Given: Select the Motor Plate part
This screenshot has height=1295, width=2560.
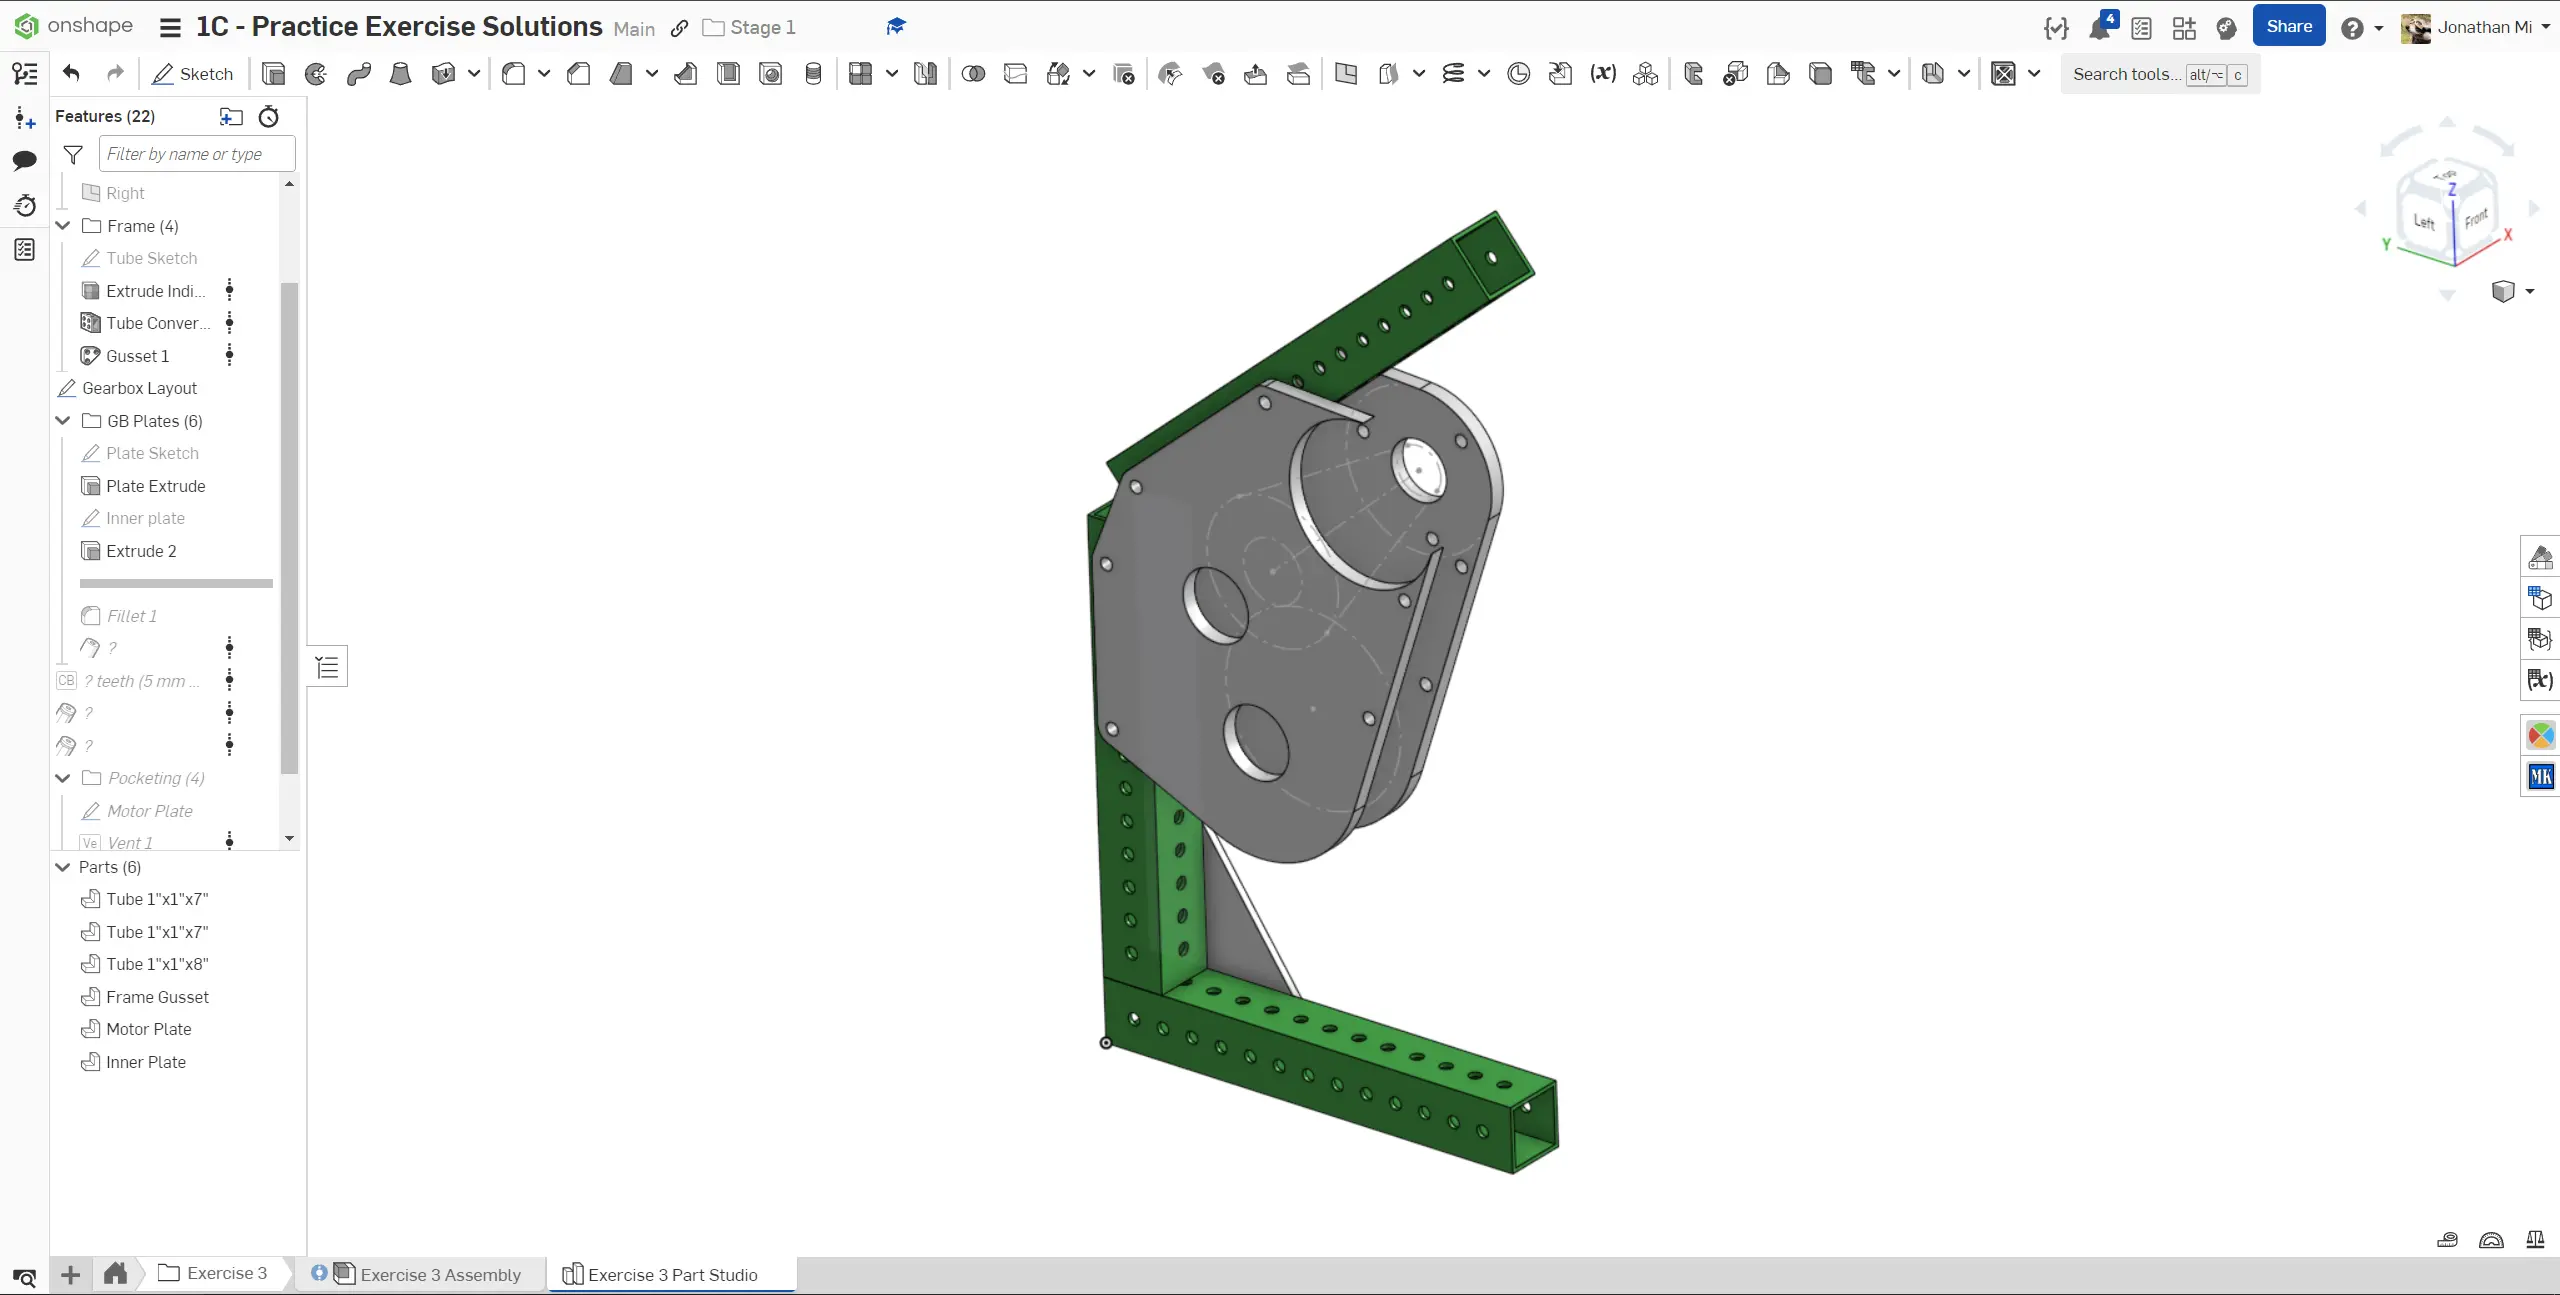Looking at the screenshot, I should (x=148, y=1029).
